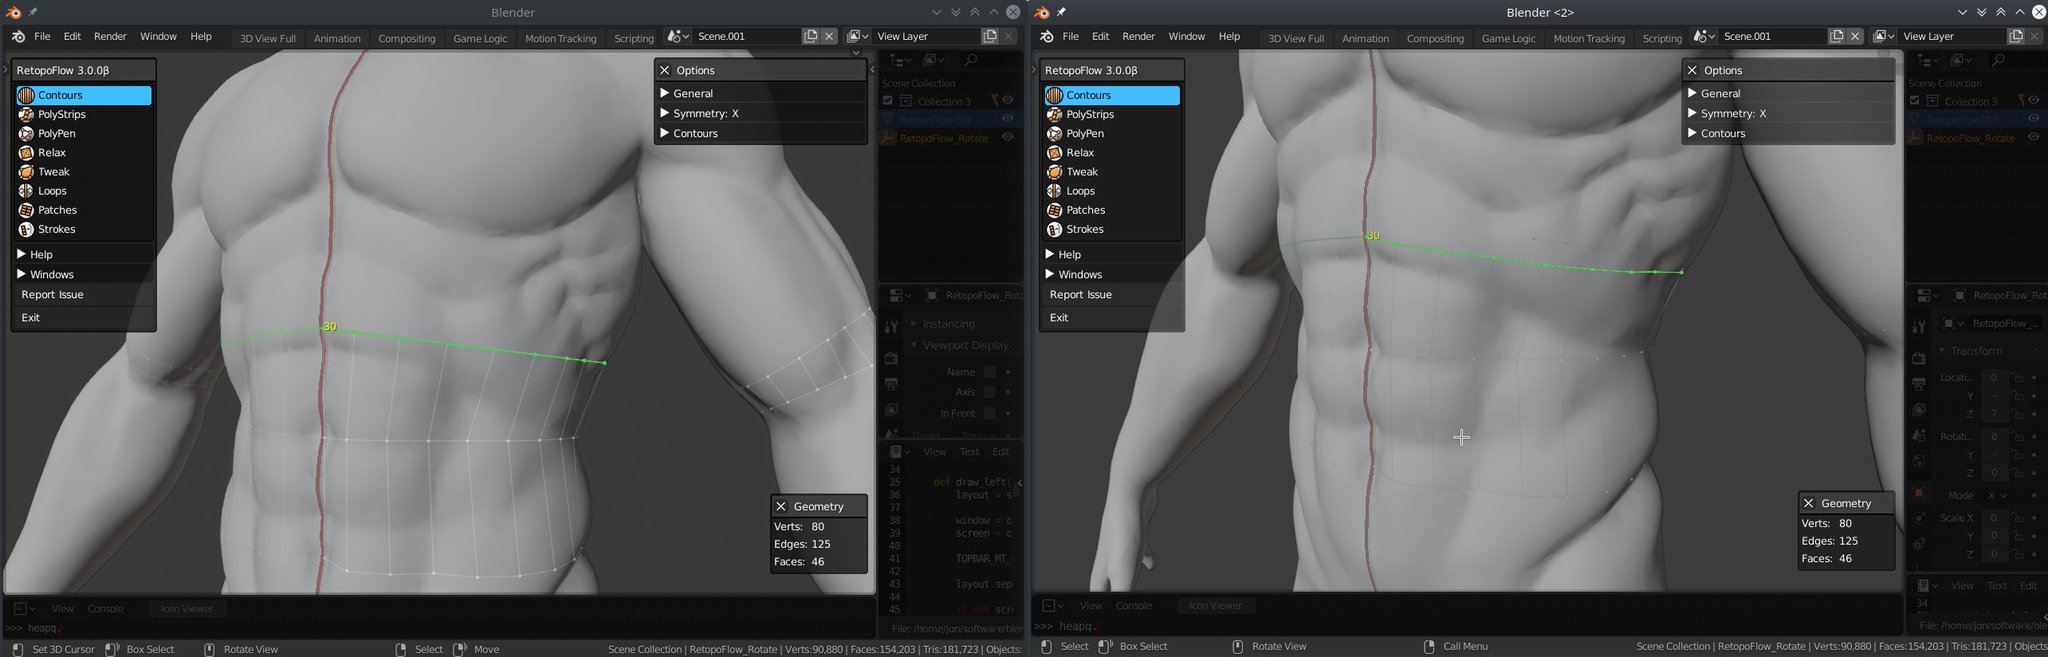Switch to Compositing tab in left Blender window
Image resolution: width=2048 pixels, height=657 pixels.
tap(407, 38)
